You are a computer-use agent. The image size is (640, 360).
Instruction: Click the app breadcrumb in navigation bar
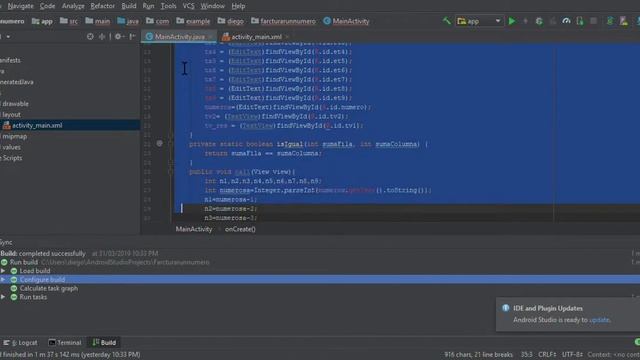(42, 21)
